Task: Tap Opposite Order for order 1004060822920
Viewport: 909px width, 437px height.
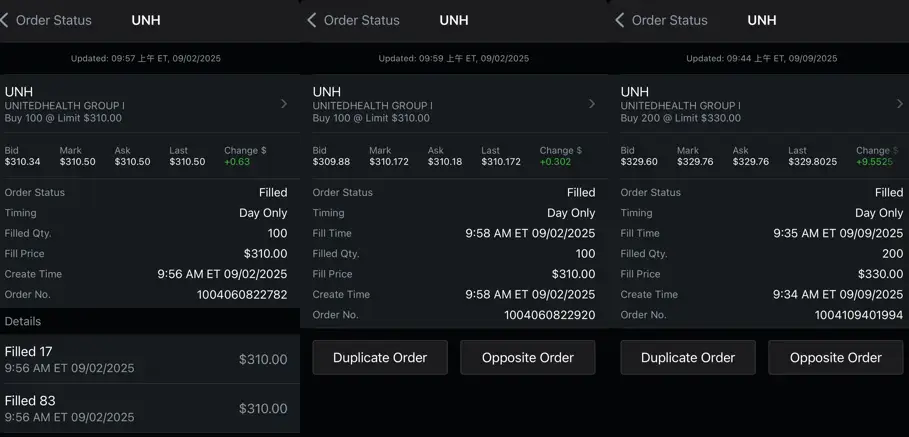Action: click(528, 358)
